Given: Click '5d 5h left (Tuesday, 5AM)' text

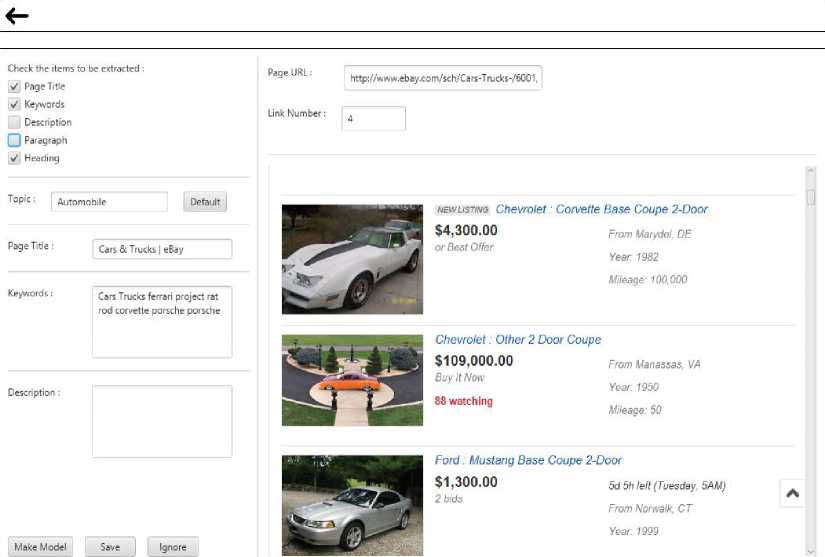Looking at the screenshot, I should coord(667,485).
